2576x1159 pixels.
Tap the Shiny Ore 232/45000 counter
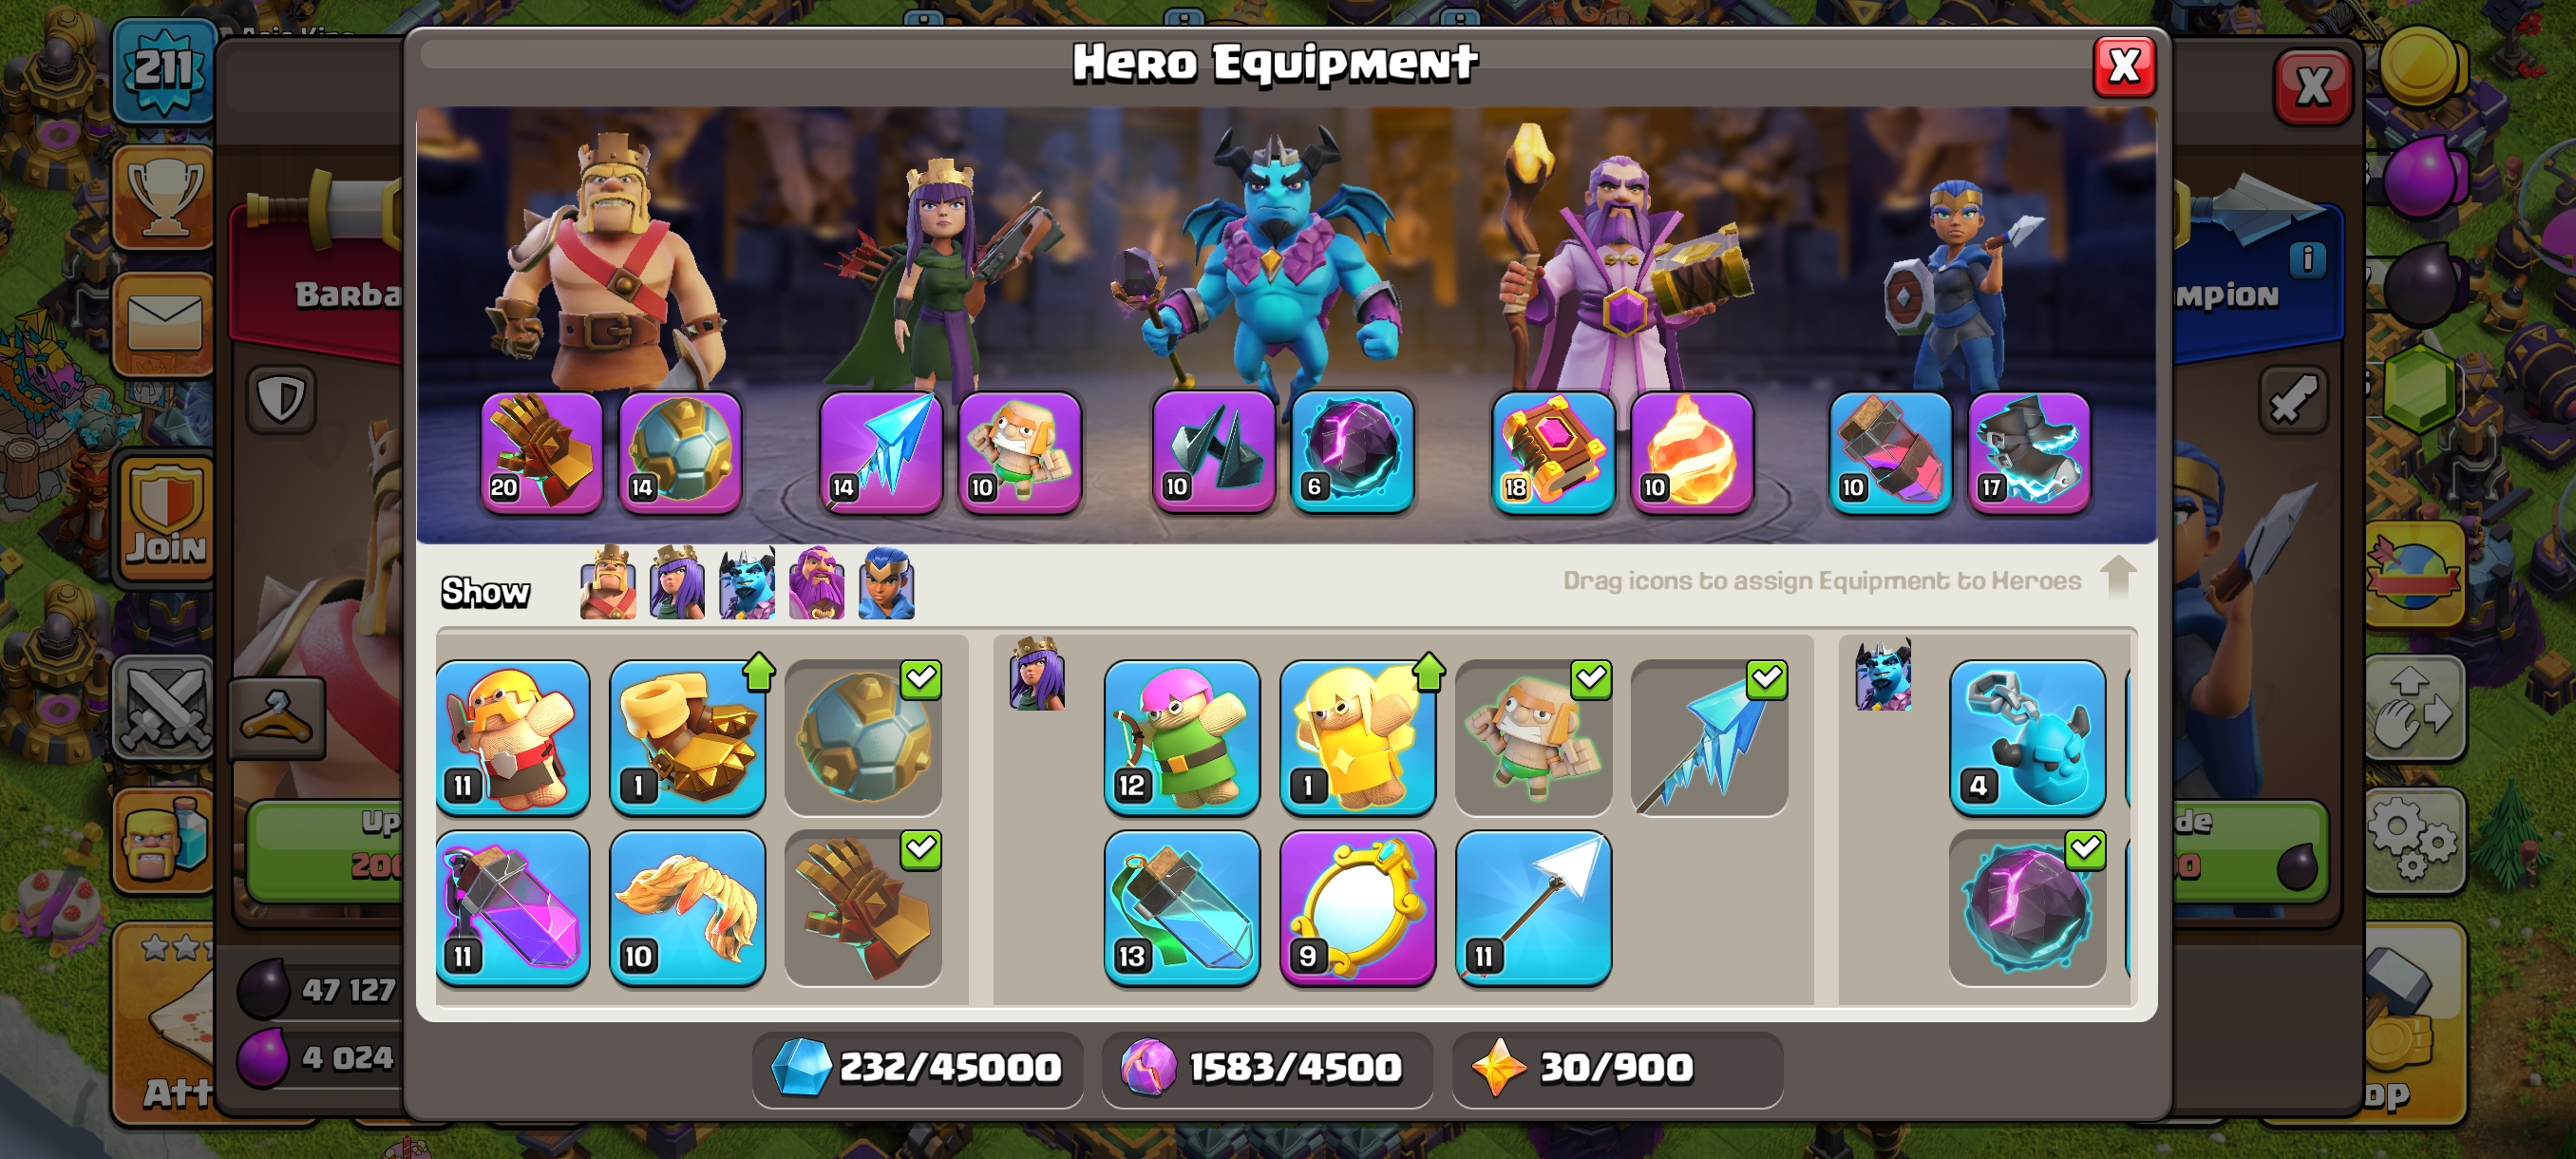917,1068
